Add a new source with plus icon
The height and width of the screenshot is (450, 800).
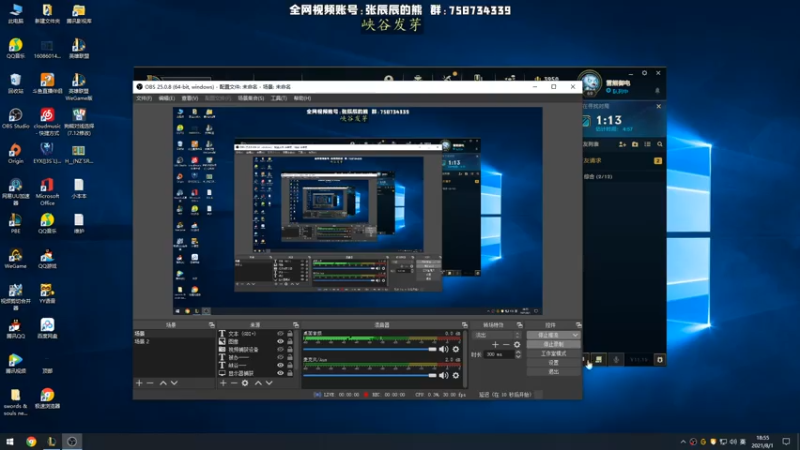(223, 383)
